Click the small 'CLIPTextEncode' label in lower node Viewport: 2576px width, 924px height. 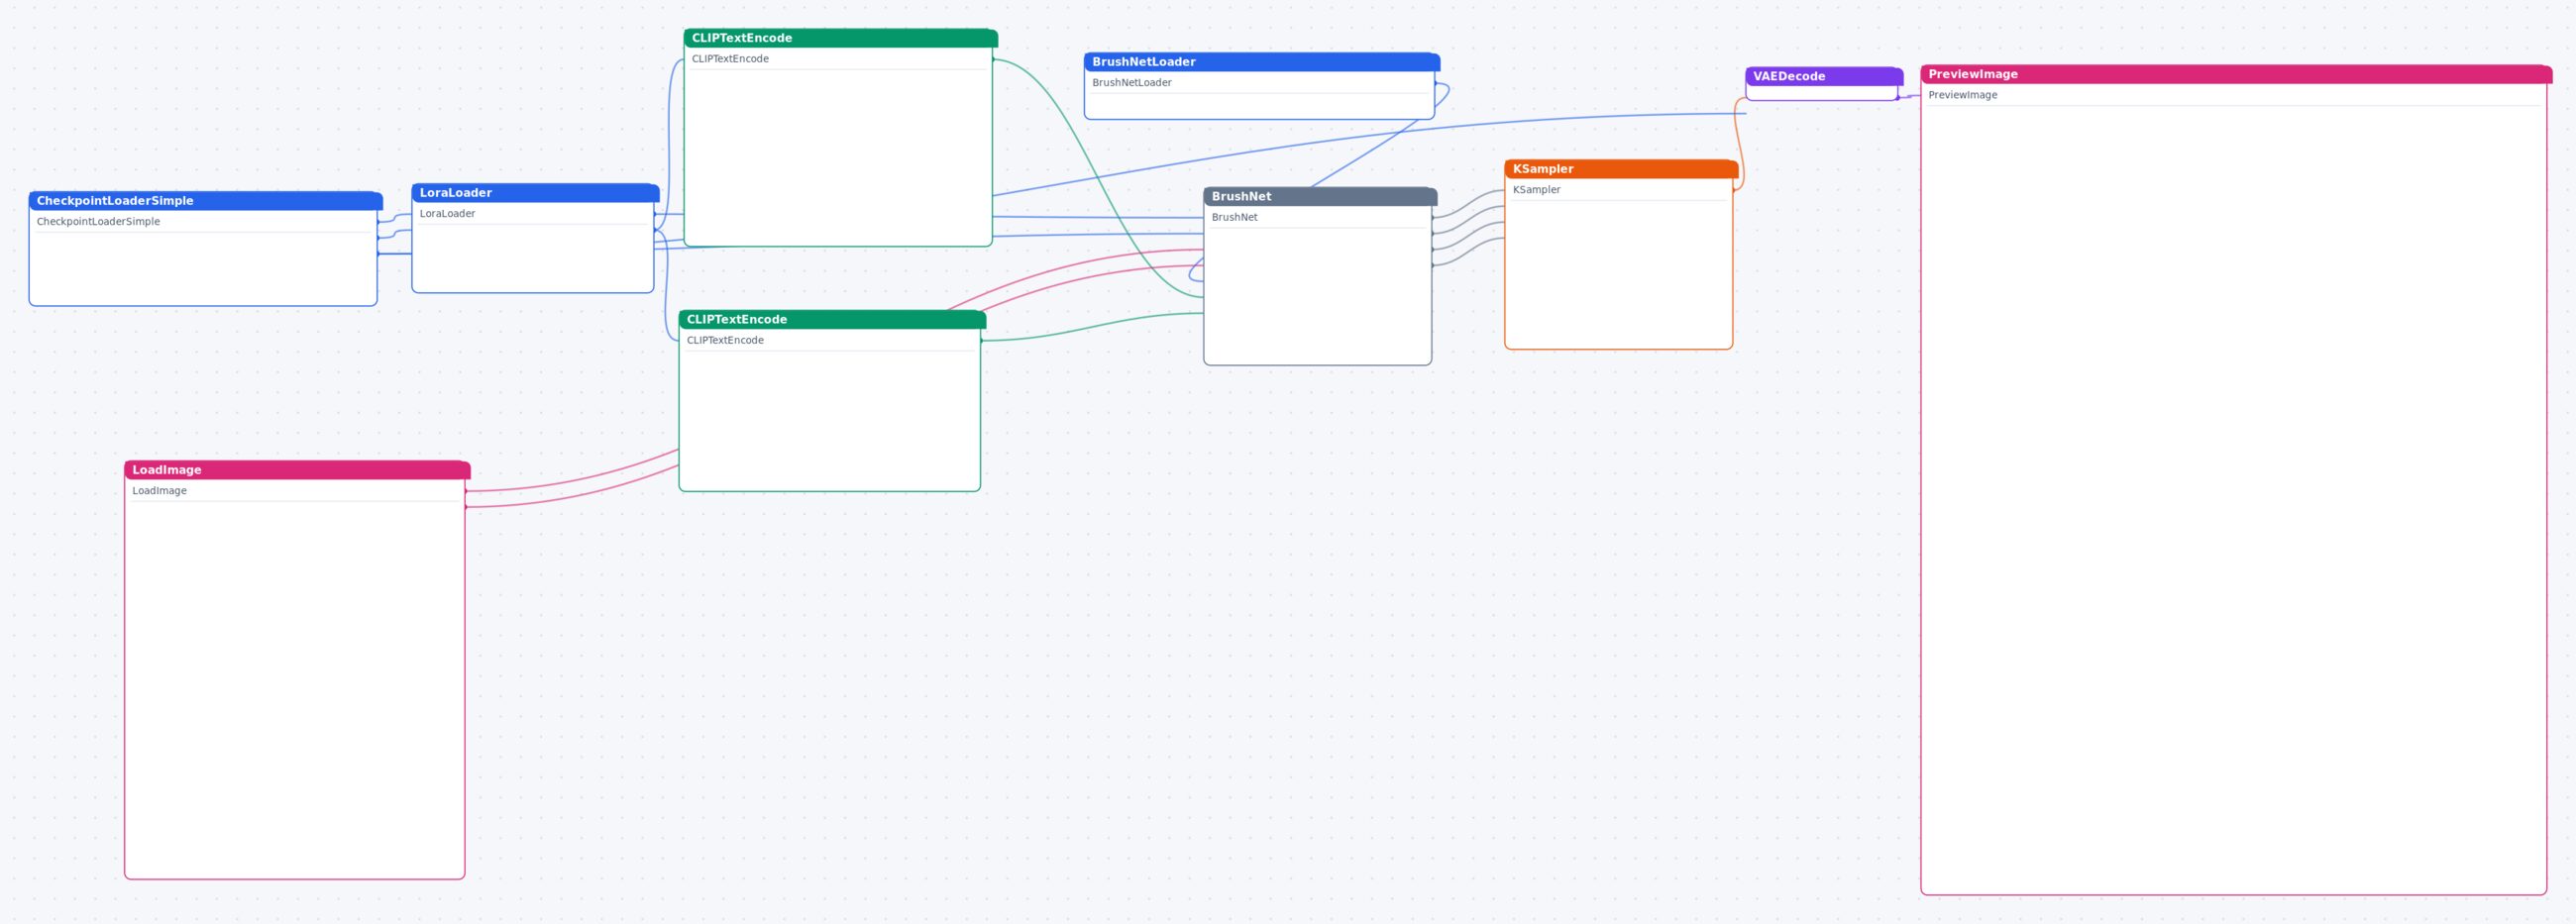(x=725, y=341)
